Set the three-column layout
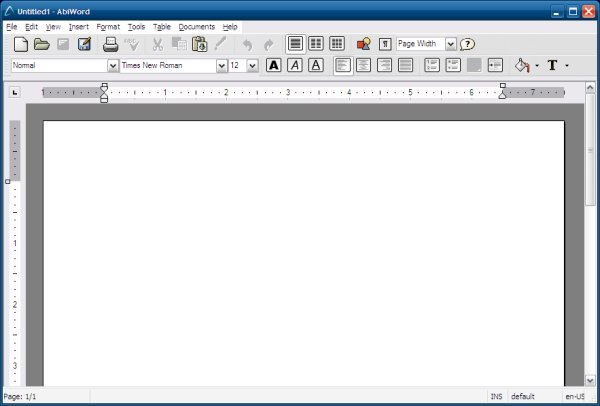Viewport: 600px width, 406px height. [337, 44]
